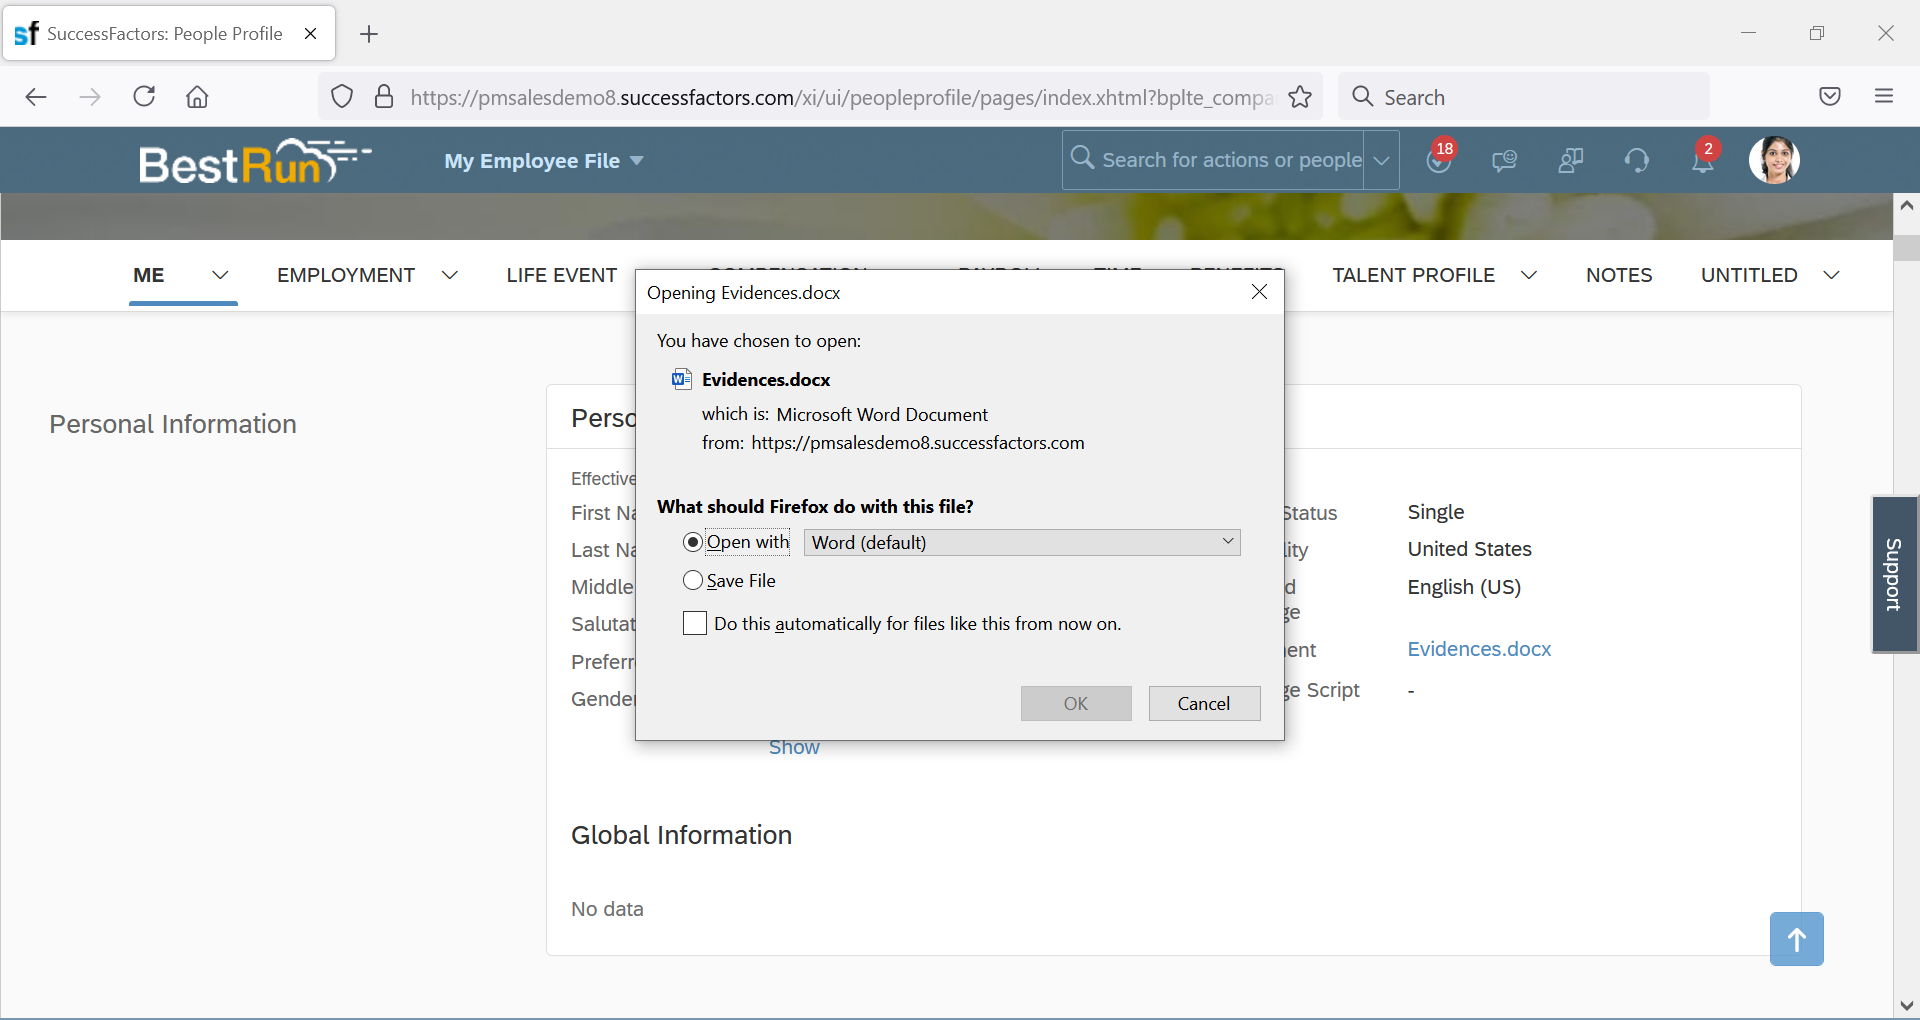Open to-do icon with 18 badge
The image size is (1920, 1020).
tap(1440, 158)
